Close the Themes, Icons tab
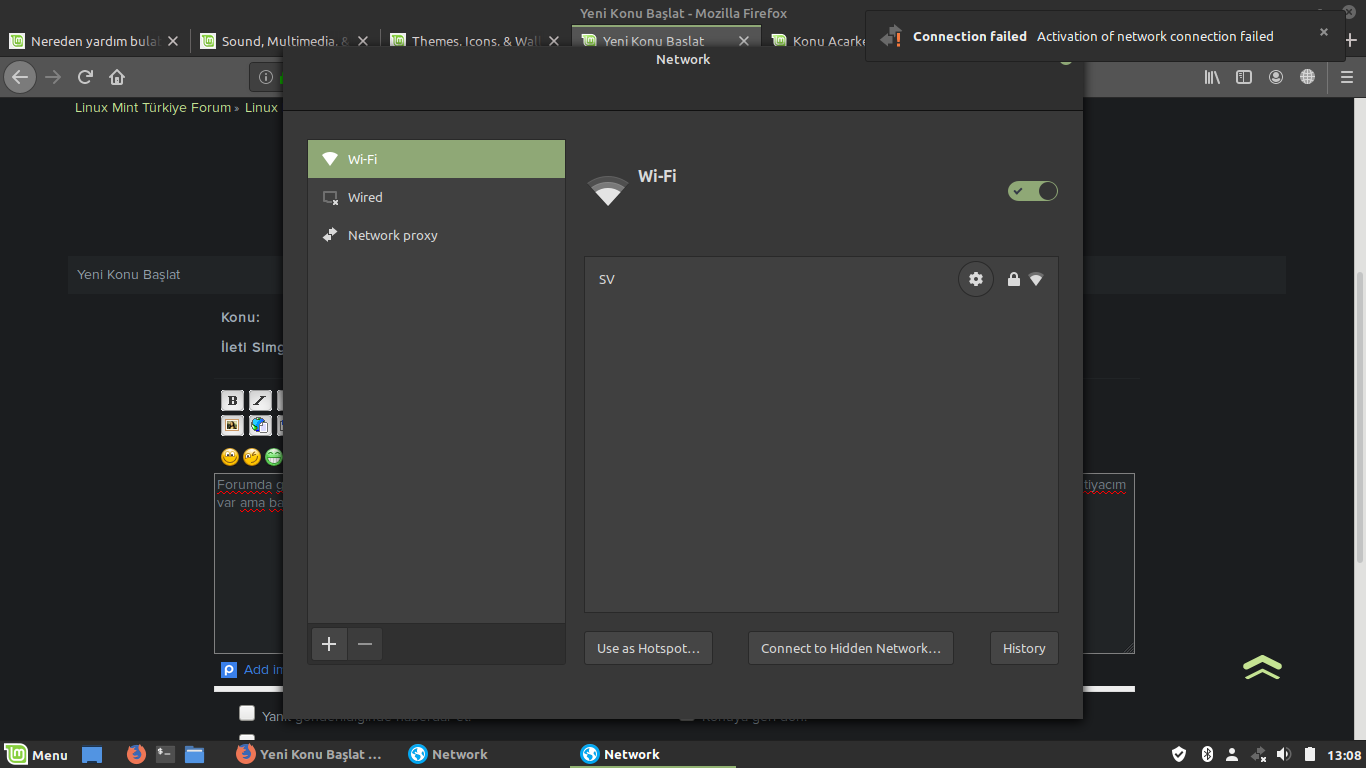The image size is (1366, 768). point(553,41)
